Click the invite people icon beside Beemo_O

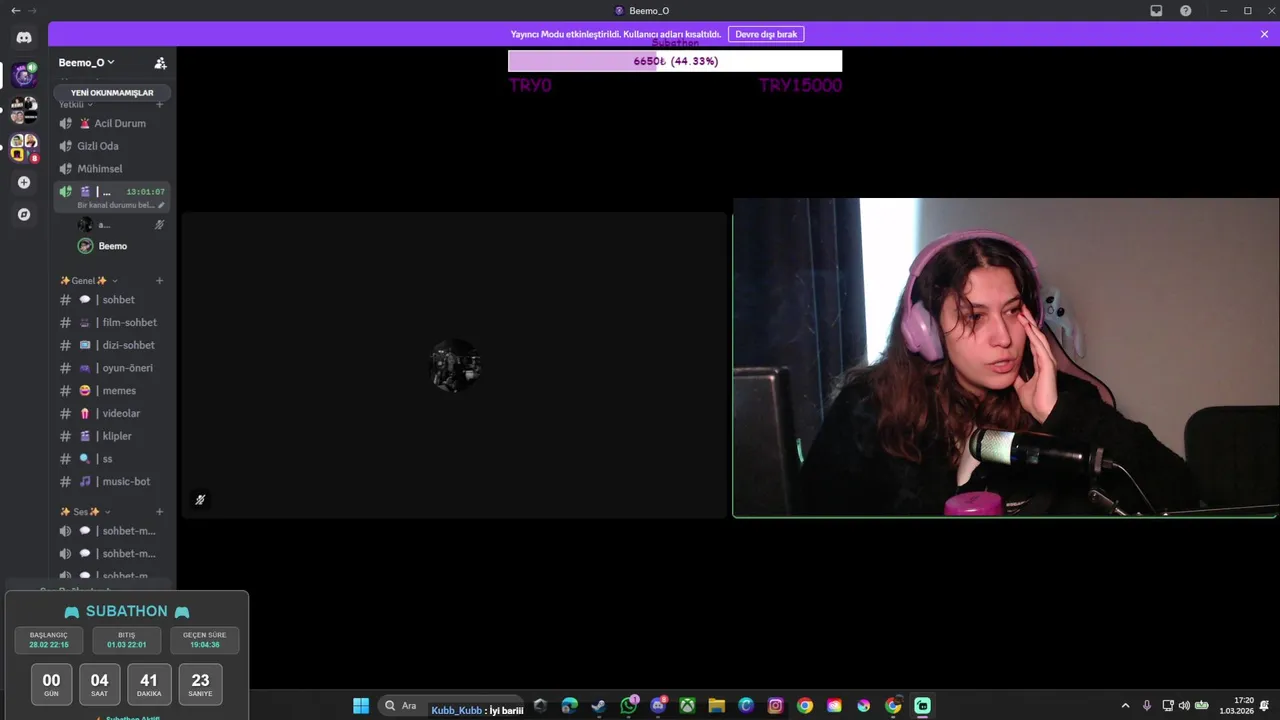pyautogui.click(x=160, y=63)
